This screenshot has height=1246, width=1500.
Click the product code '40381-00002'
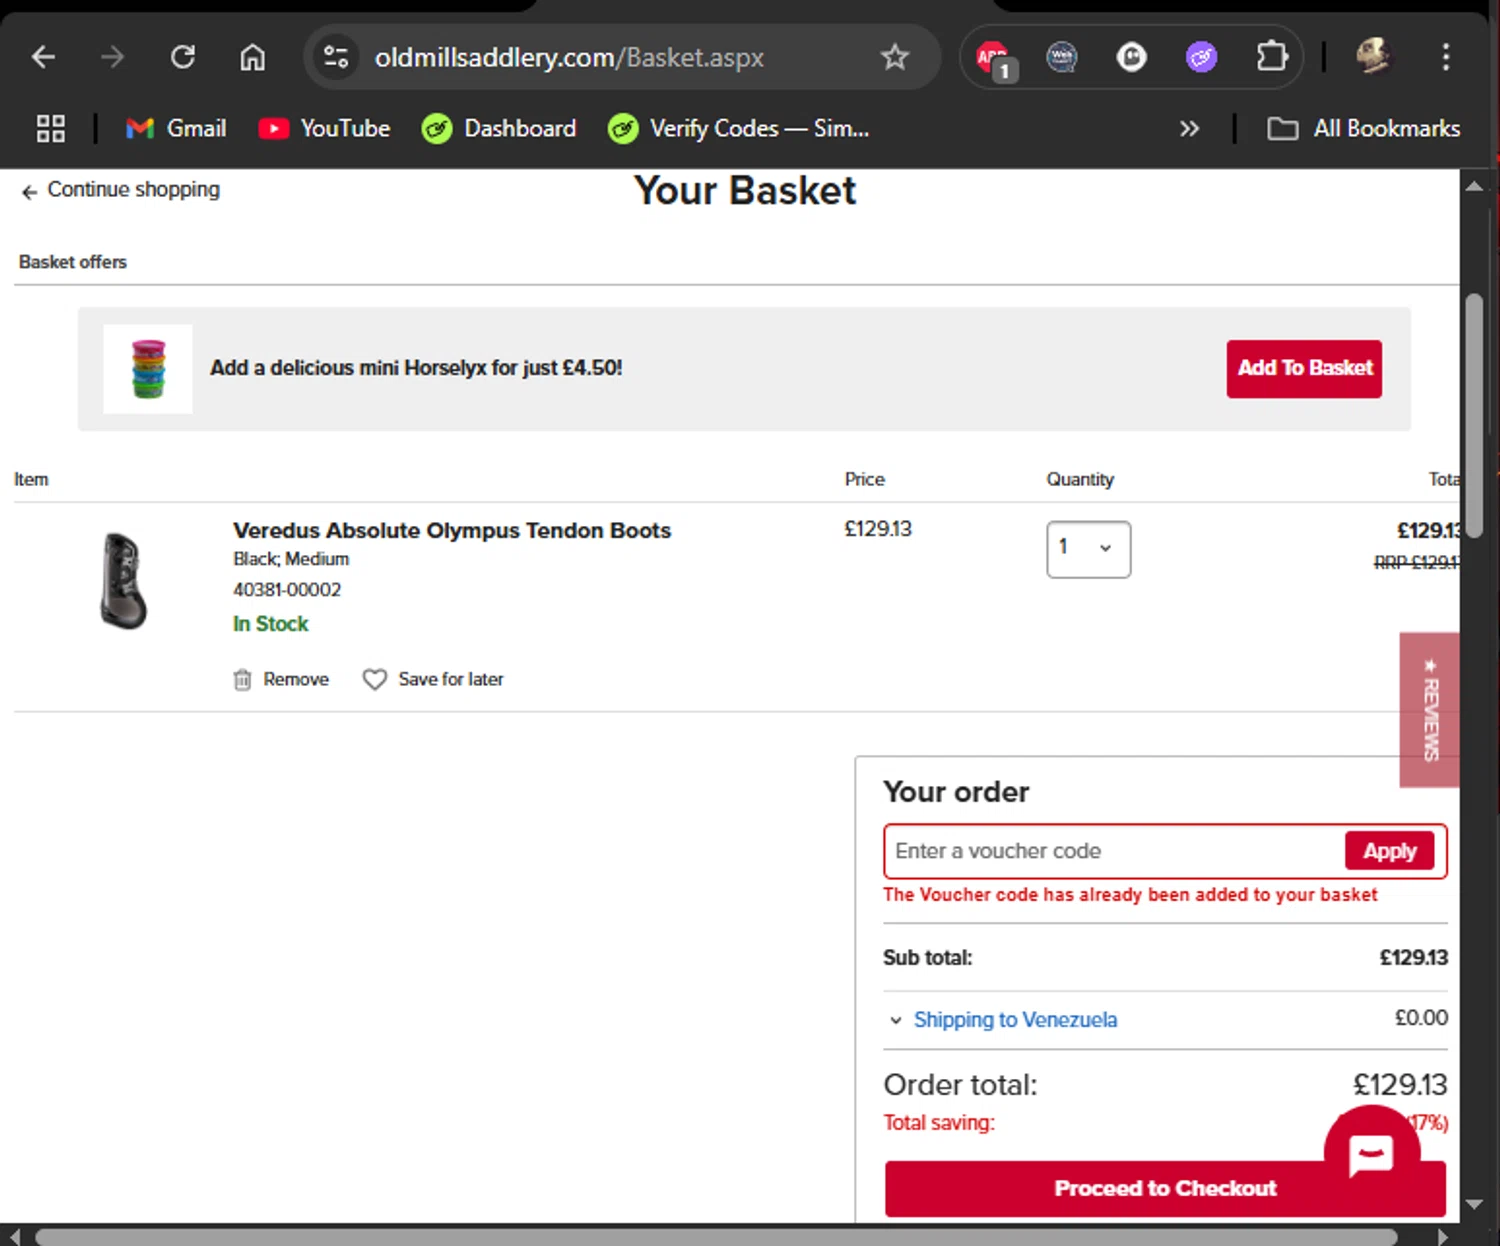point(287,590)
